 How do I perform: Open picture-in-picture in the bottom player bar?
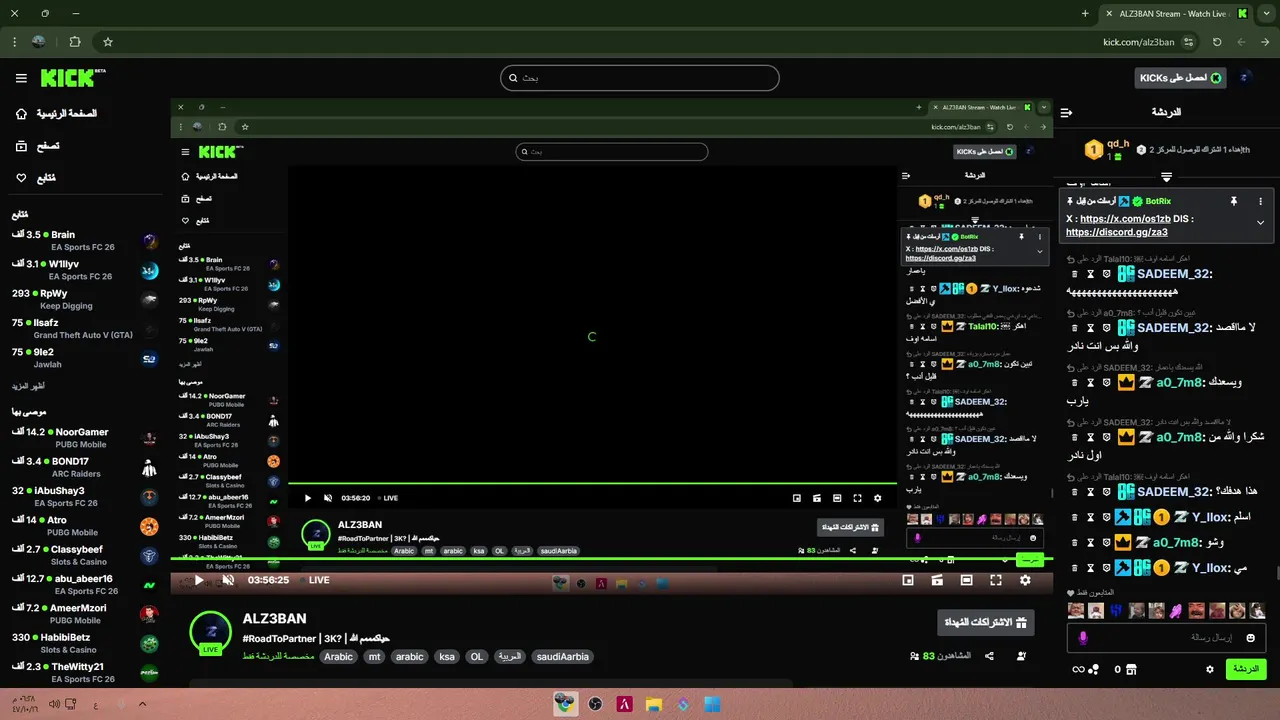pos(908,580)
